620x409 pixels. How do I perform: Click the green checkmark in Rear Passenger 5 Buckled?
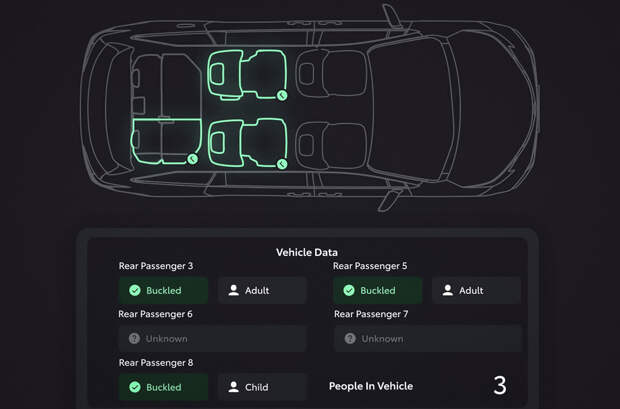click(x=349, y=290)
